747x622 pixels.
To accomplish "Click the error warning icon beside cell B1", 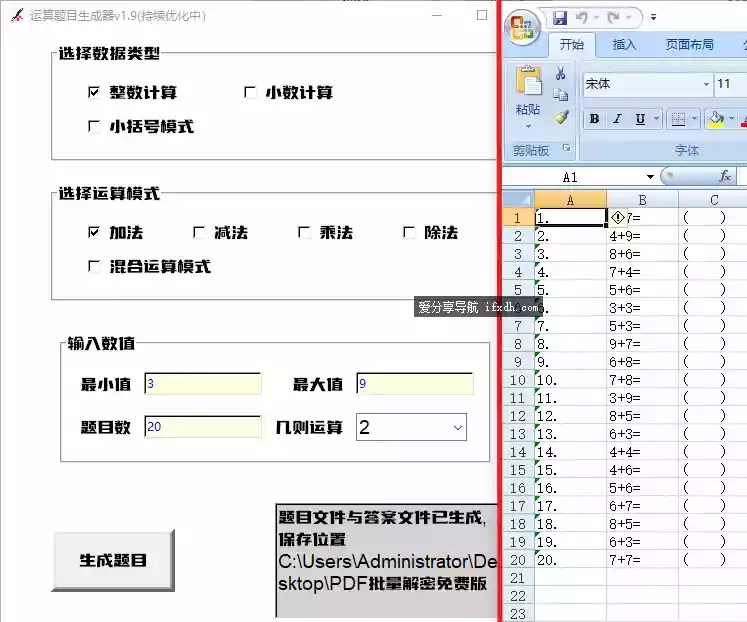I will (618, 218).
